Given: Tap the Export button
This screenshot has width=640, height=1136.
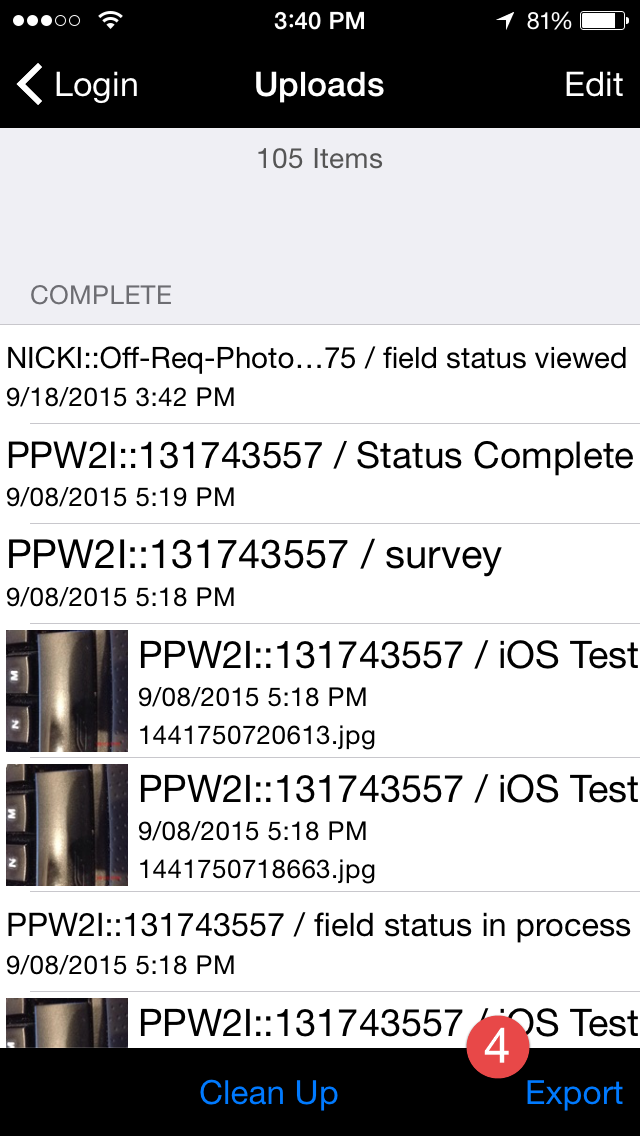Looking at the screenshot, I should pos(574,1093).
